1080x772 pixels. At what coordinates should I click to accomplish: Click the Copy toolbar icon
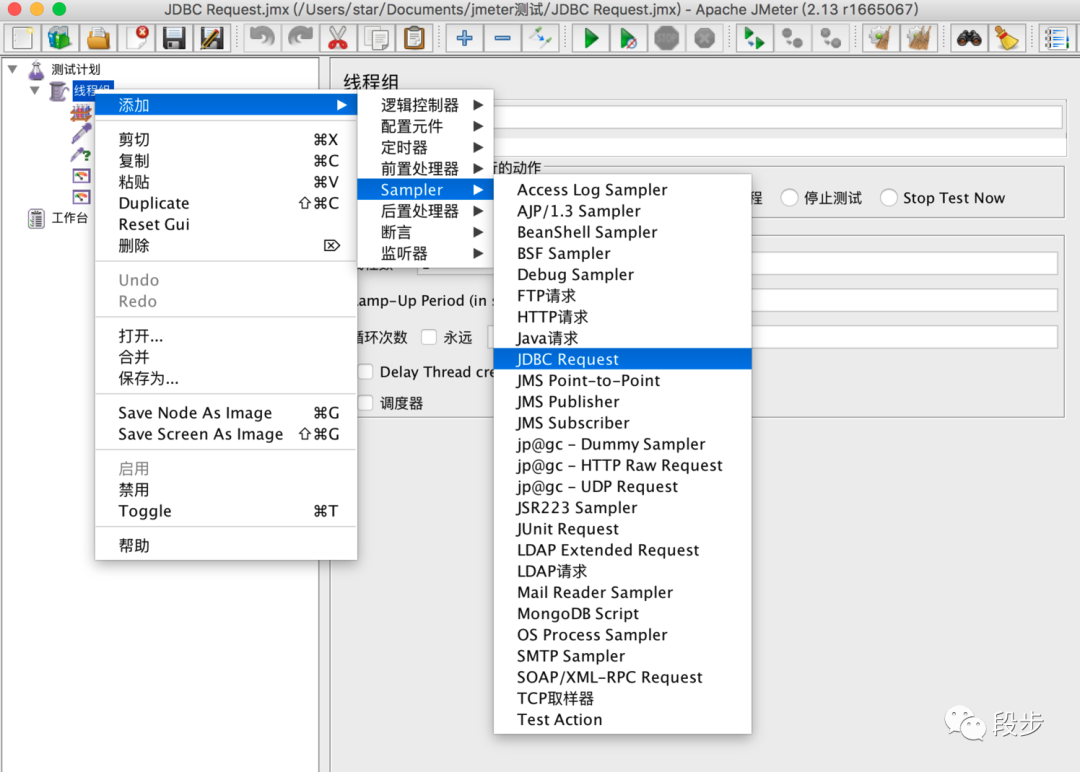(x=376, y=38)
